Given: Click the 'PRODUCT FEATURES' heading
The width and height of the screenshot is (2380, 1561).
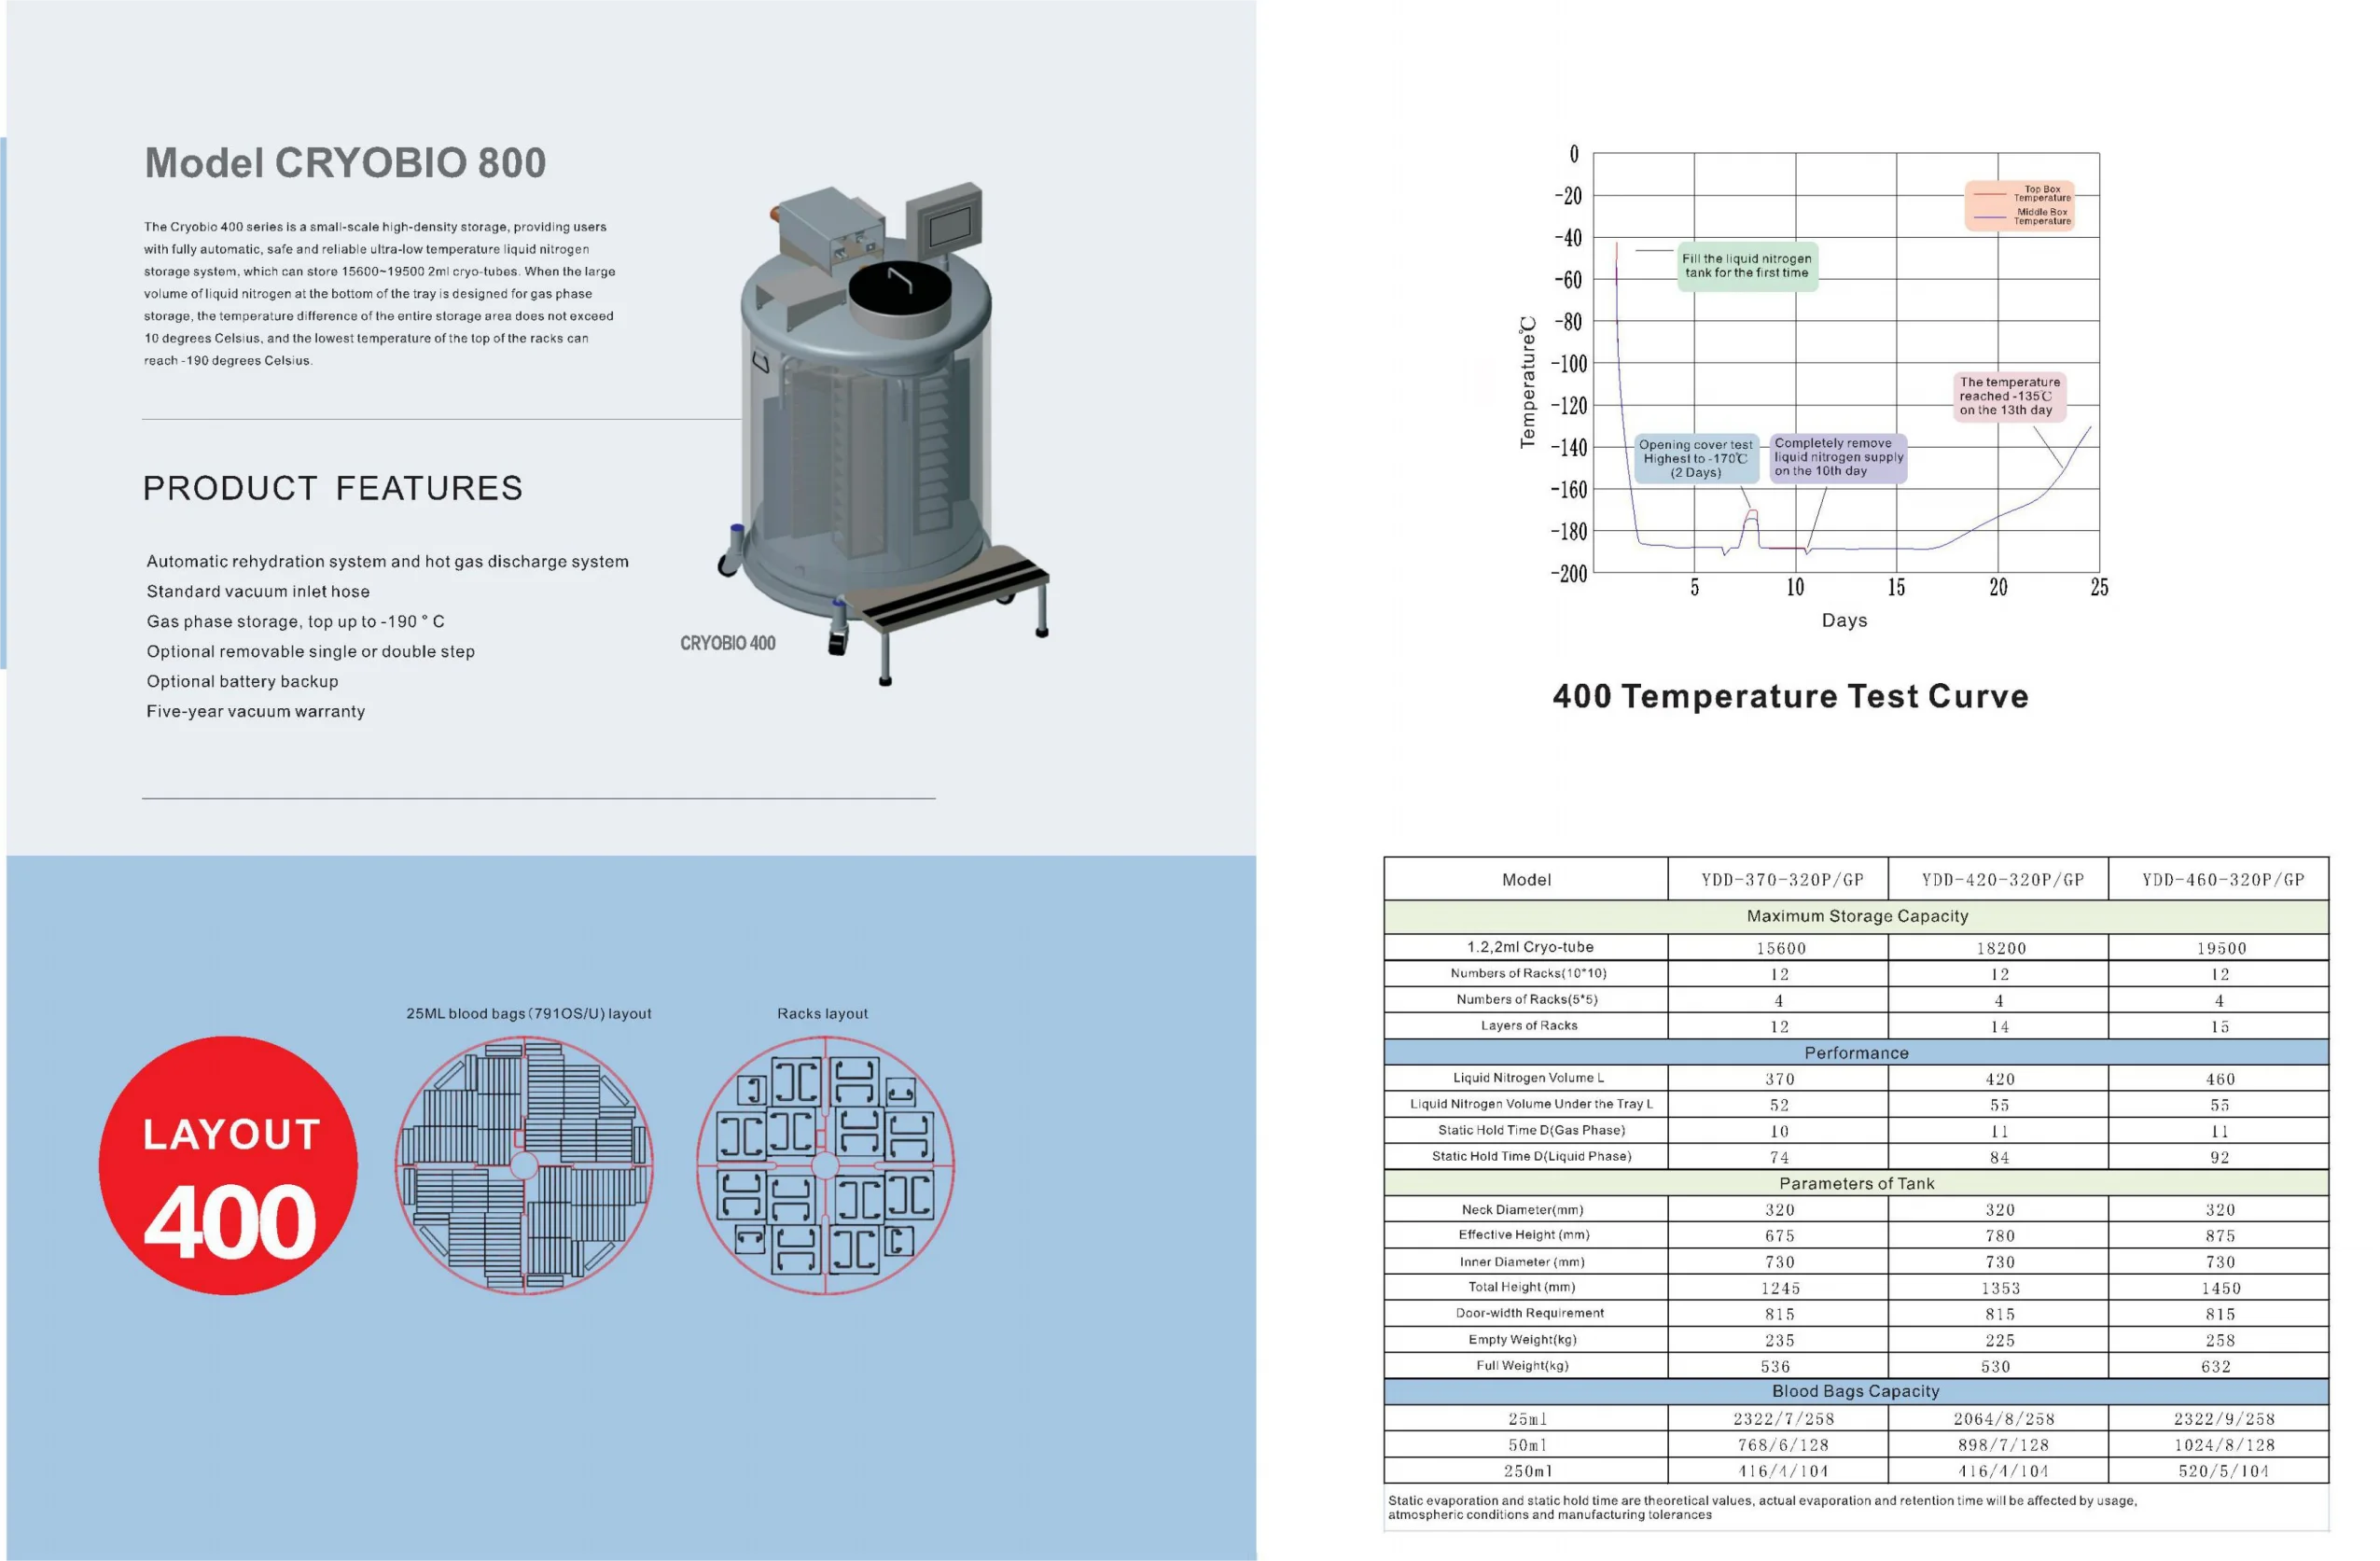Looking at the screenshot, I should (333, 488).
